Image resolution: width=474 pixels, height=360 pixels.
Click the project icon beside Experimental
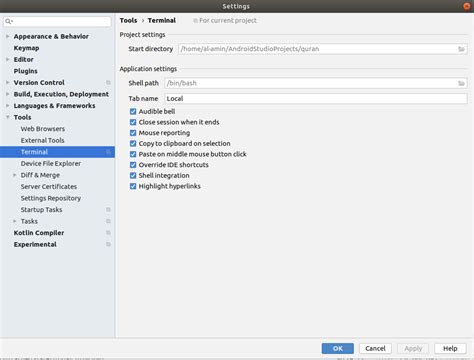click(x=108, y=244)
